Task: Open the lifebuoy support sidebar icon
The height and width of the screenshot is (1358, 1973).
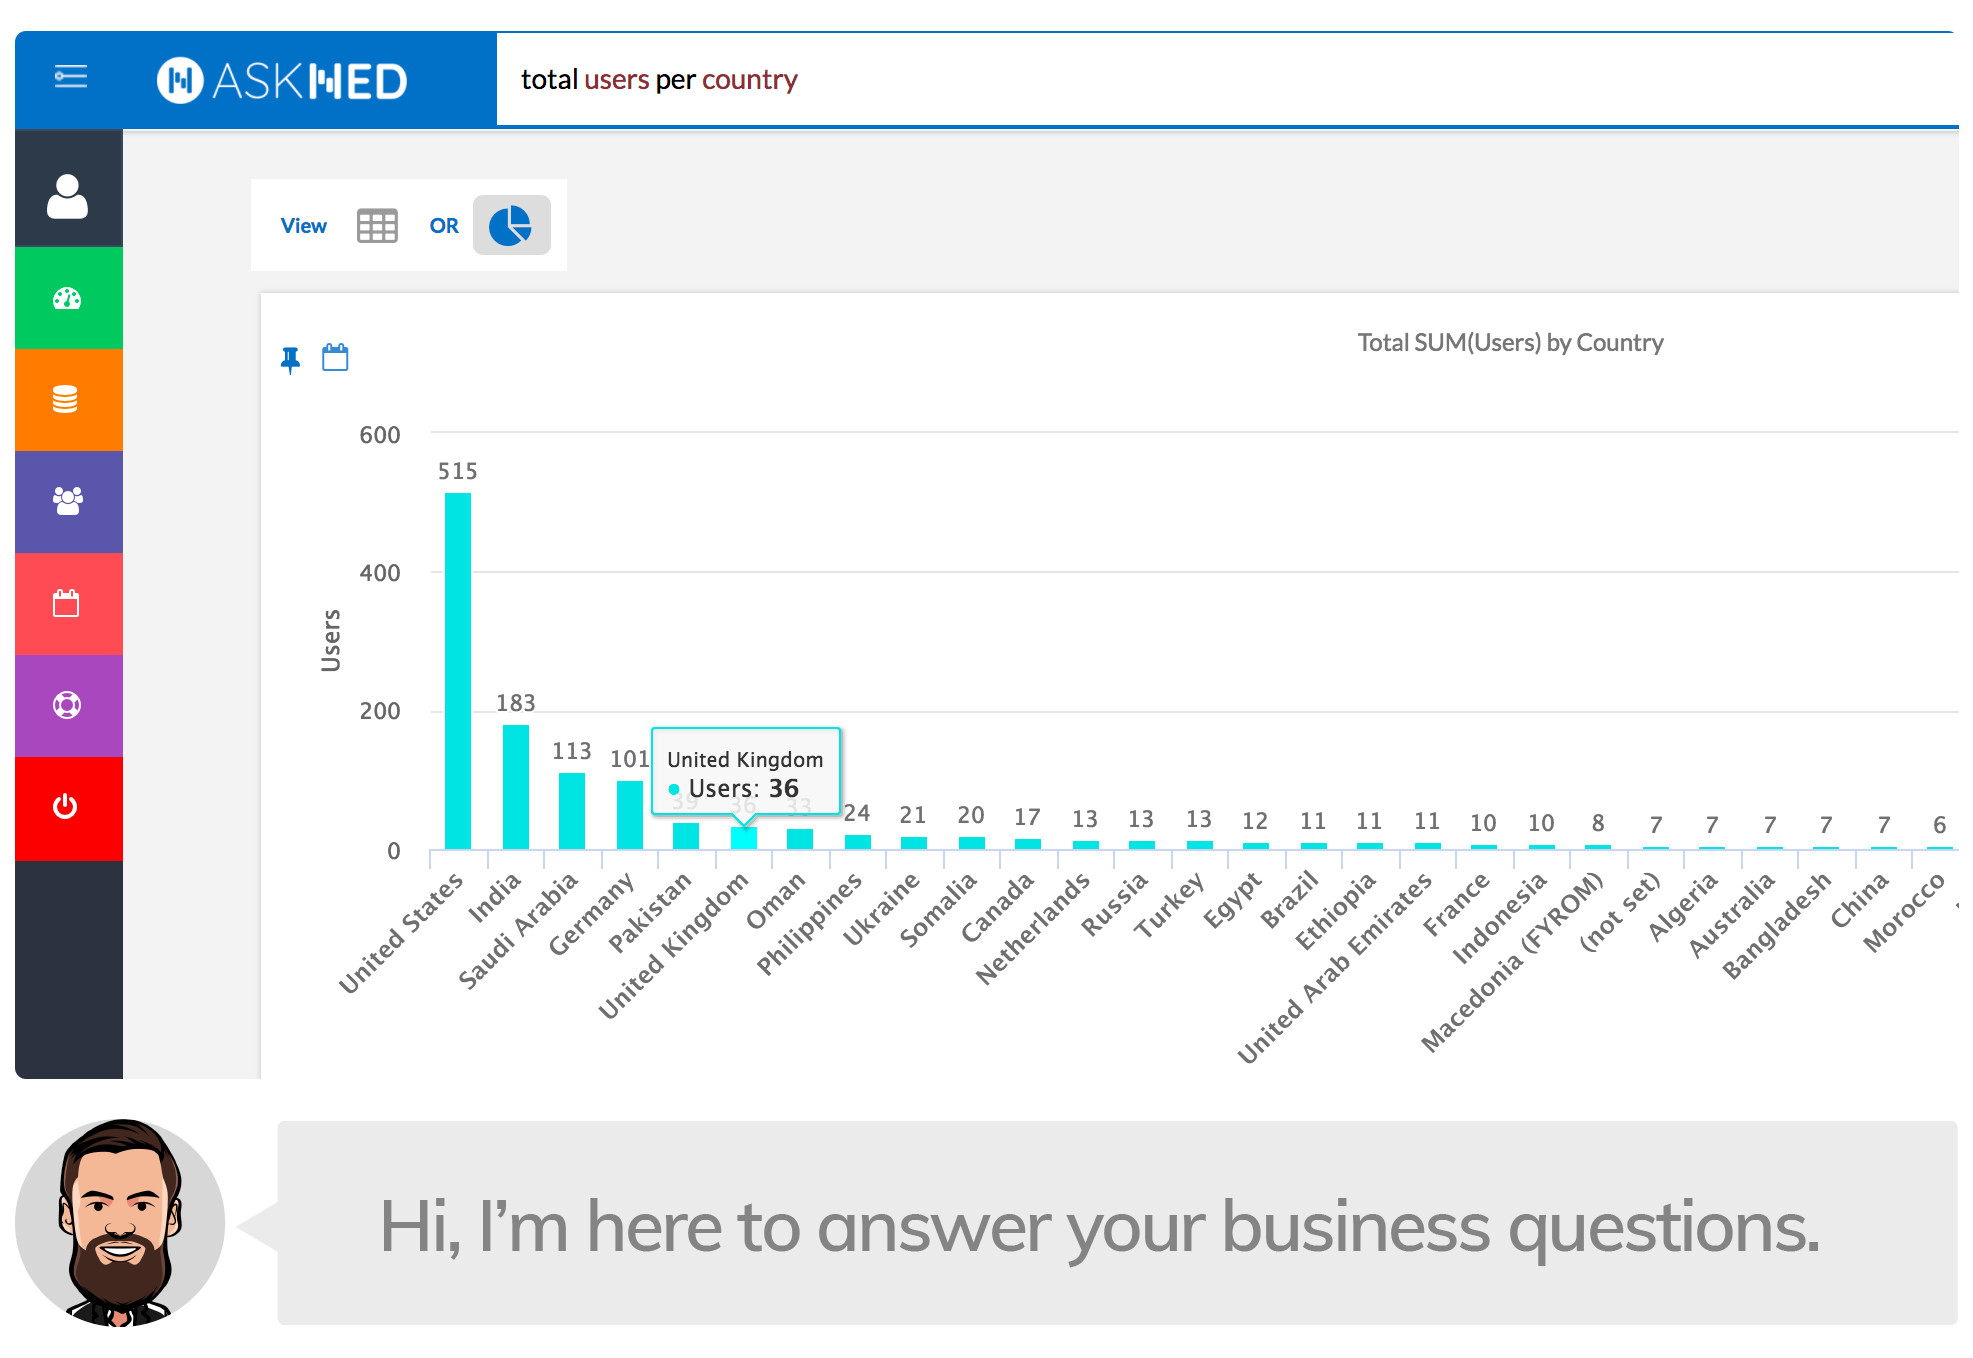Action: pyautogui.click(x=67, y=705)
